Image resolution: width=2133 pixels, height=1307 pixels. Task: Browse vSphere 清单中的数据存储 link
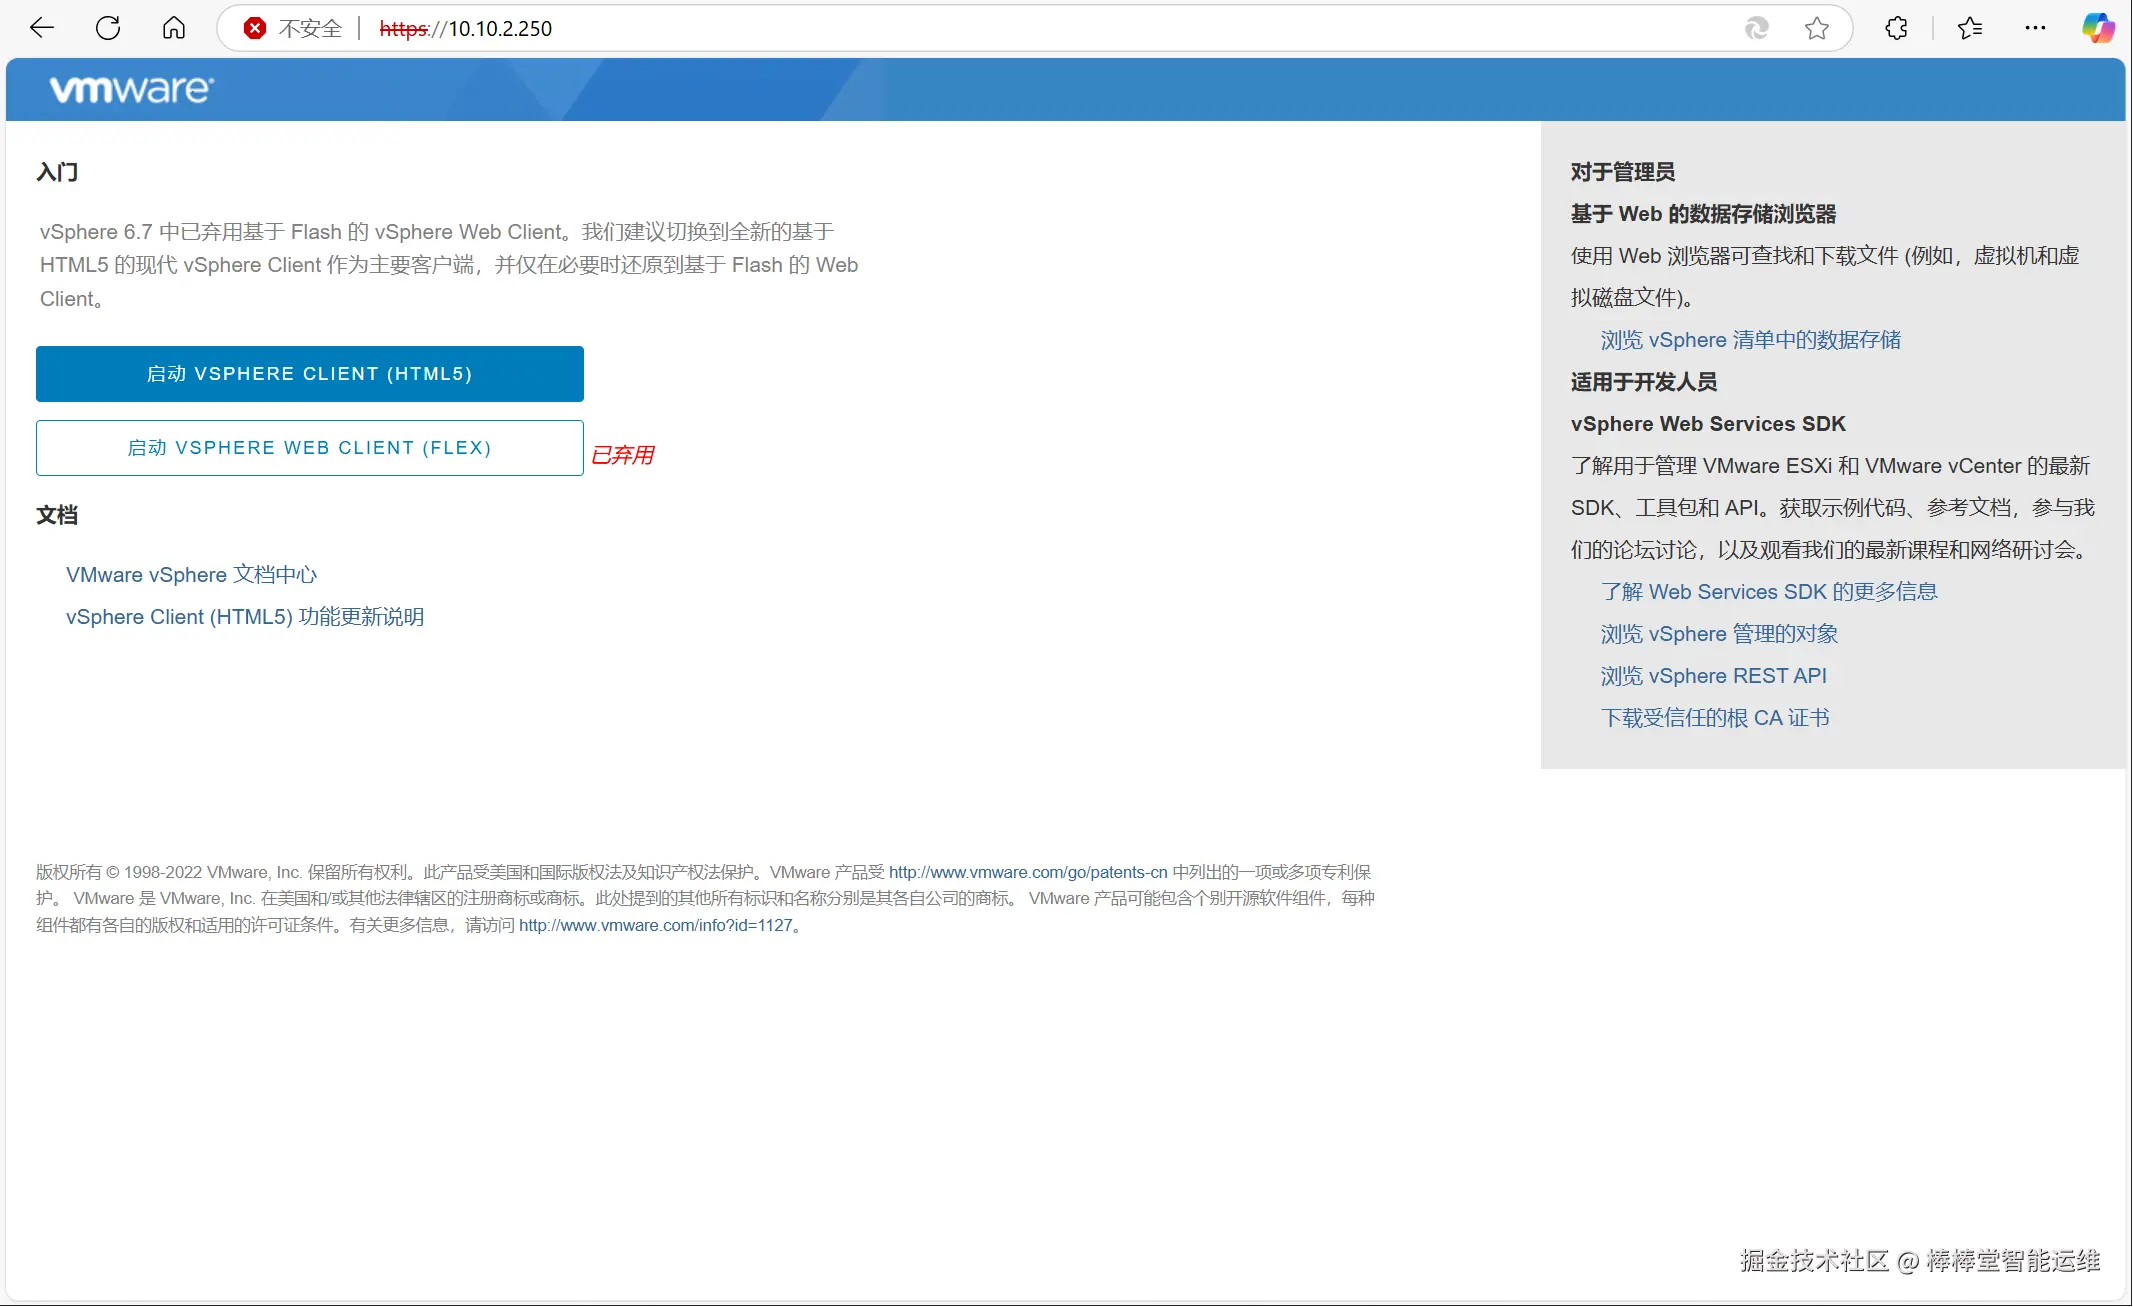[x=1750, y=340]
